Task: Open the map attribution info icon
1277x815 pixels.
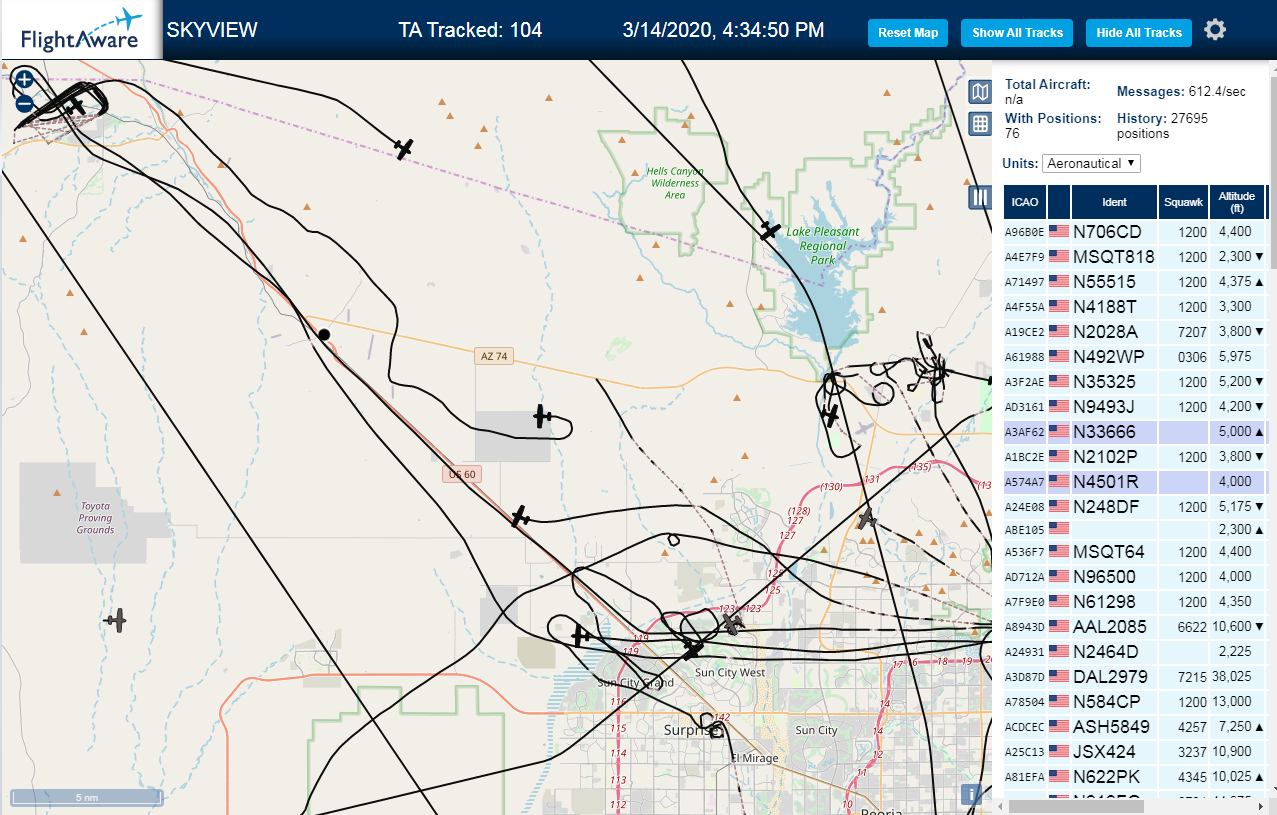Action: (971, 795)
